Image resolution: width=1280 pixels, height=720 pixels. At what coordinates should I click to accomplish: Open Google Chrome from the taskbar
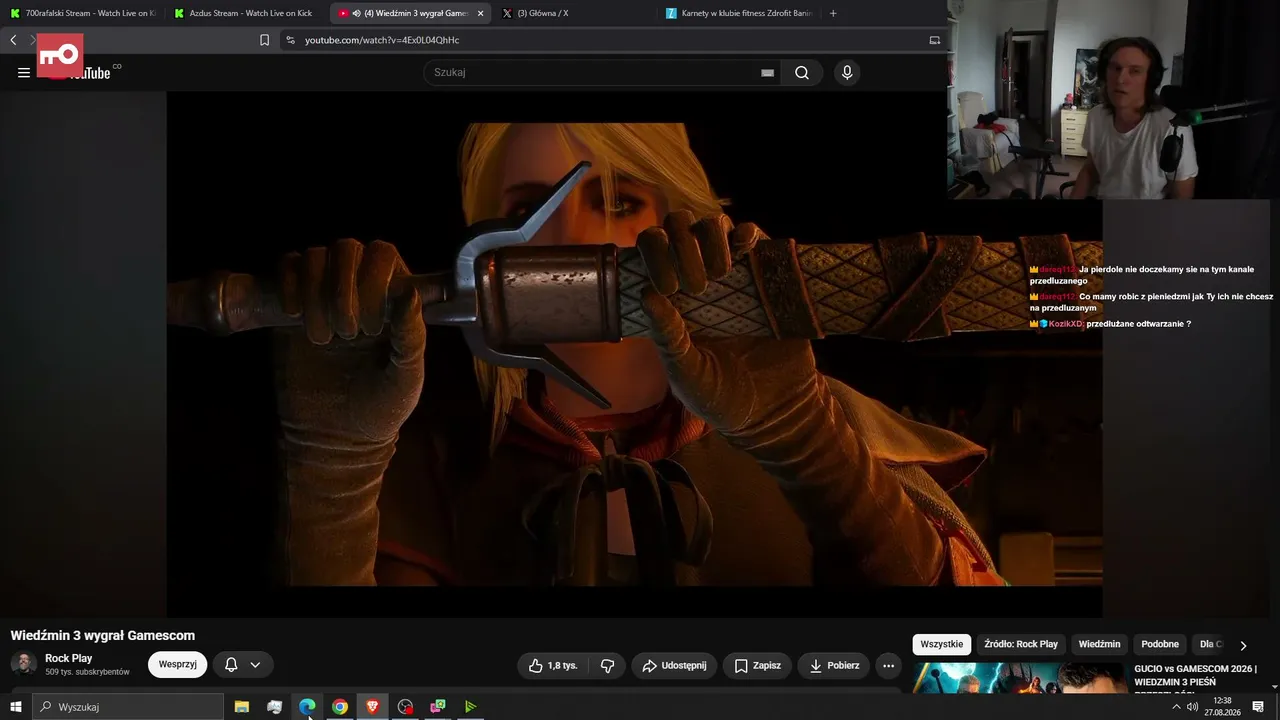(340, 707)
